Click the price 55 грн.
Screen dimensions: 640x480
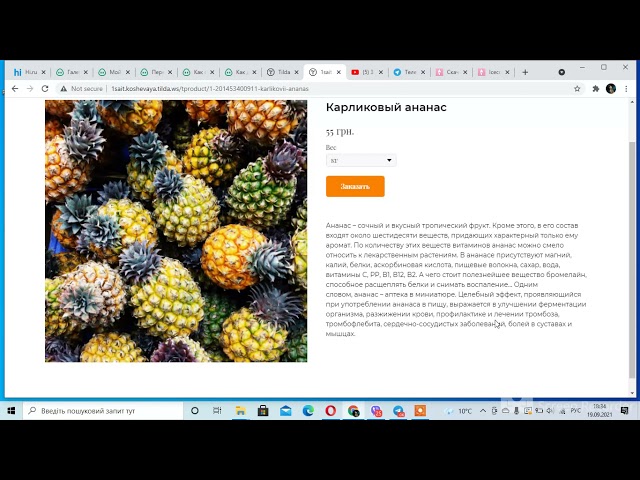[x=340, y=131]
